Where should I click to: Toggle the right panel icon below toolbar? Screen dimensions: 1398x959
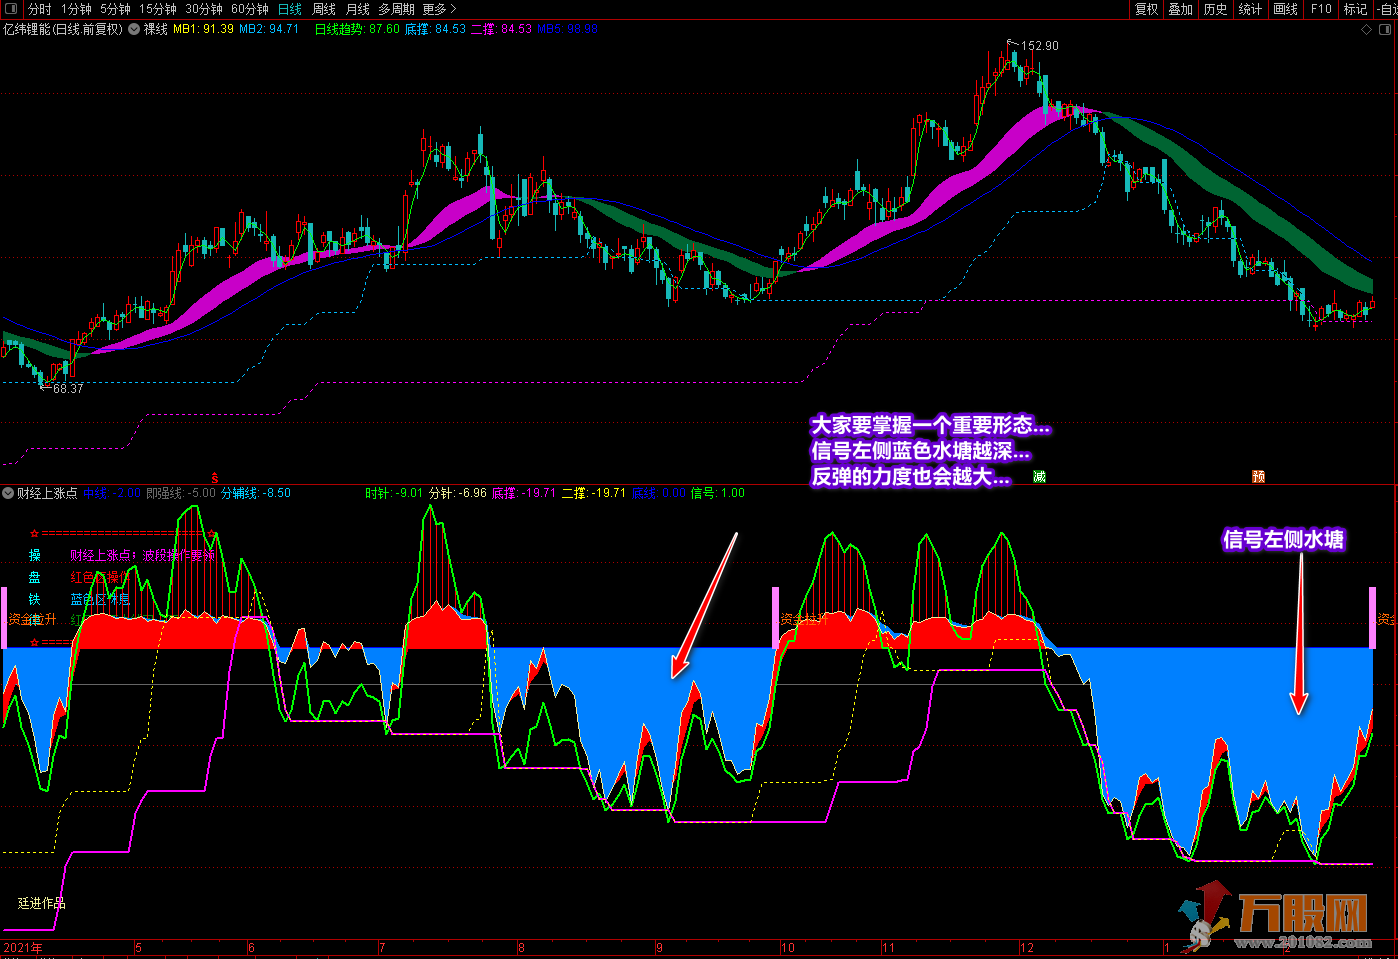[x=1387, y=30]
